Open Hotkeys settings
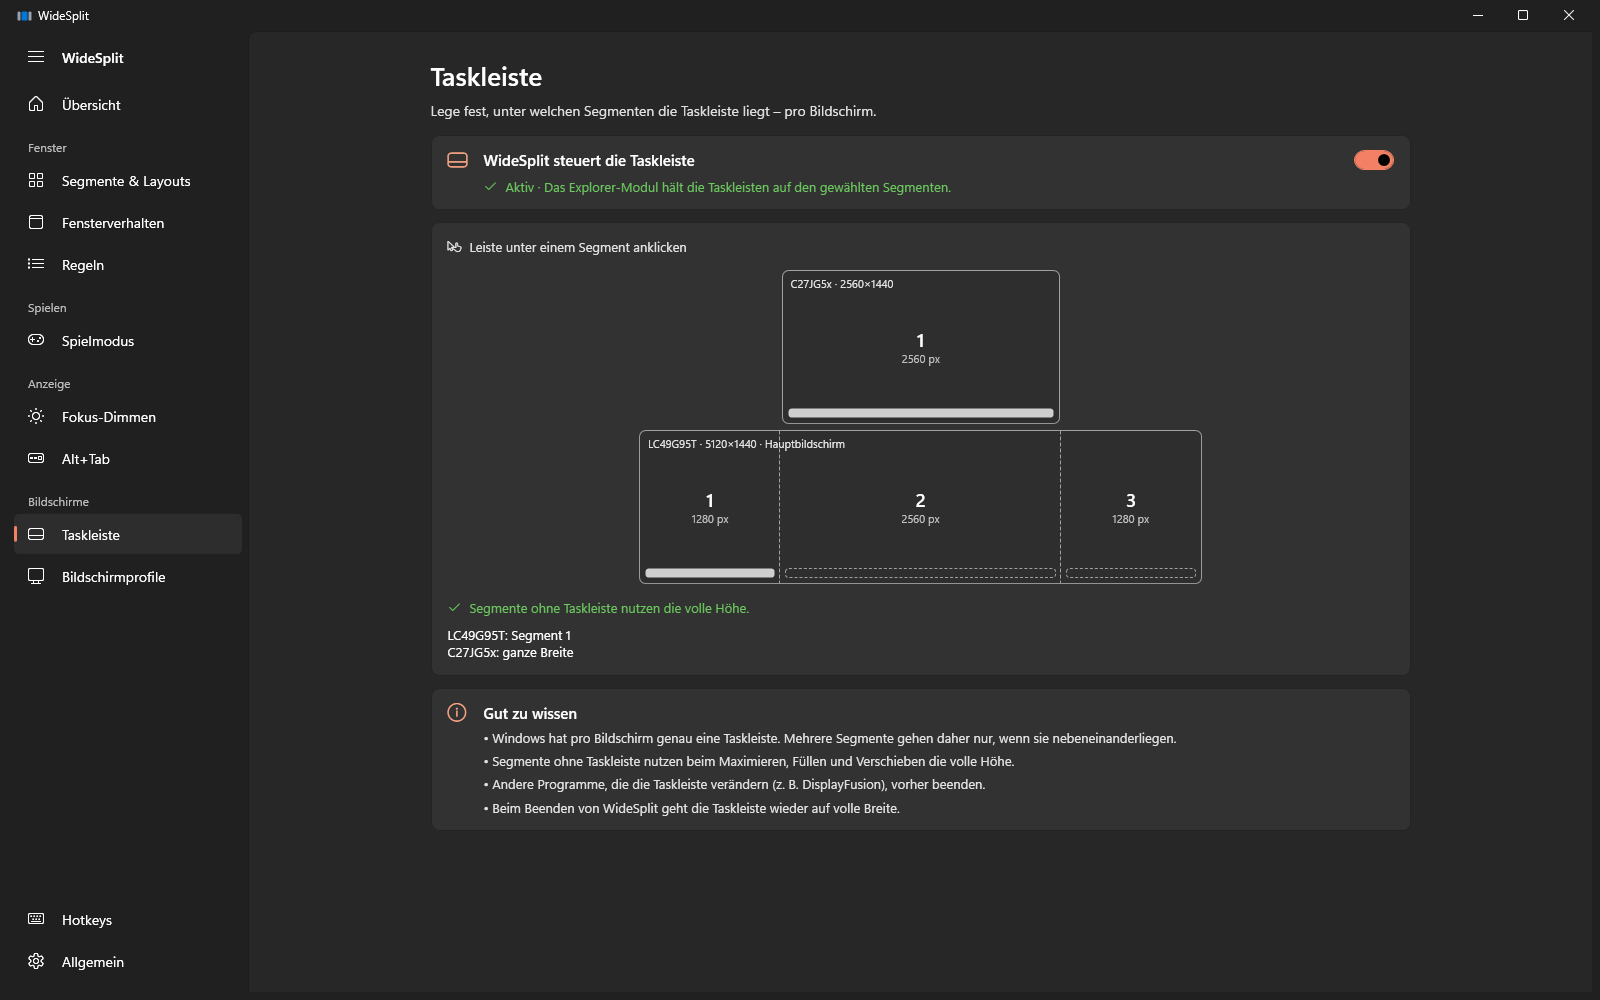 (x=128, y=920)
